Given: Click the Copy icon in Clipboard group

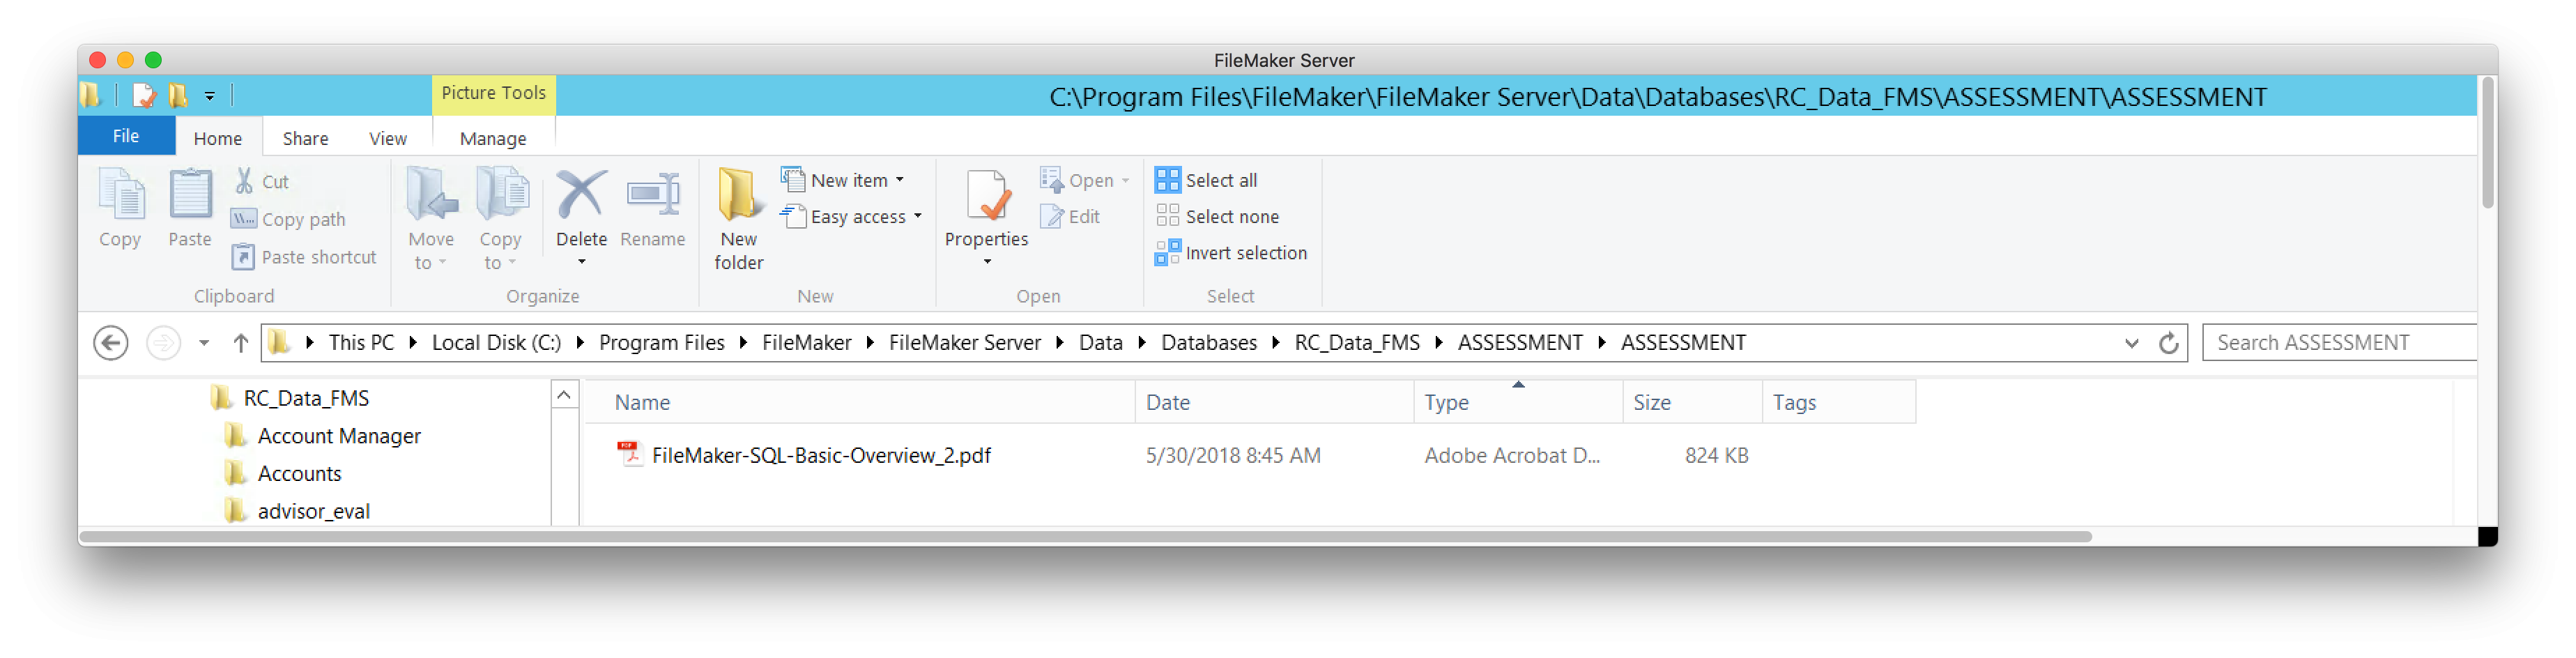Looking at the screenshot, I should pos(121,193).
